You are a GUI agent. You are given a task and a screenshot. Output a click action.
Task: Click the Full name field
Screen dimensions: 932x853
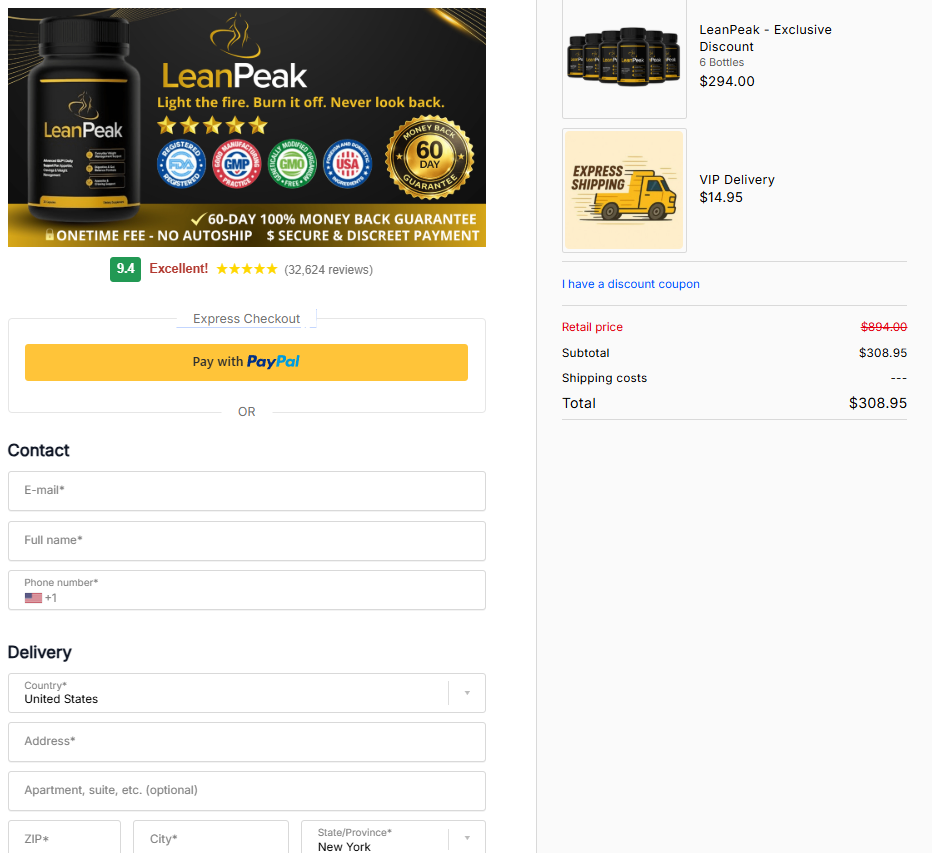246,541
